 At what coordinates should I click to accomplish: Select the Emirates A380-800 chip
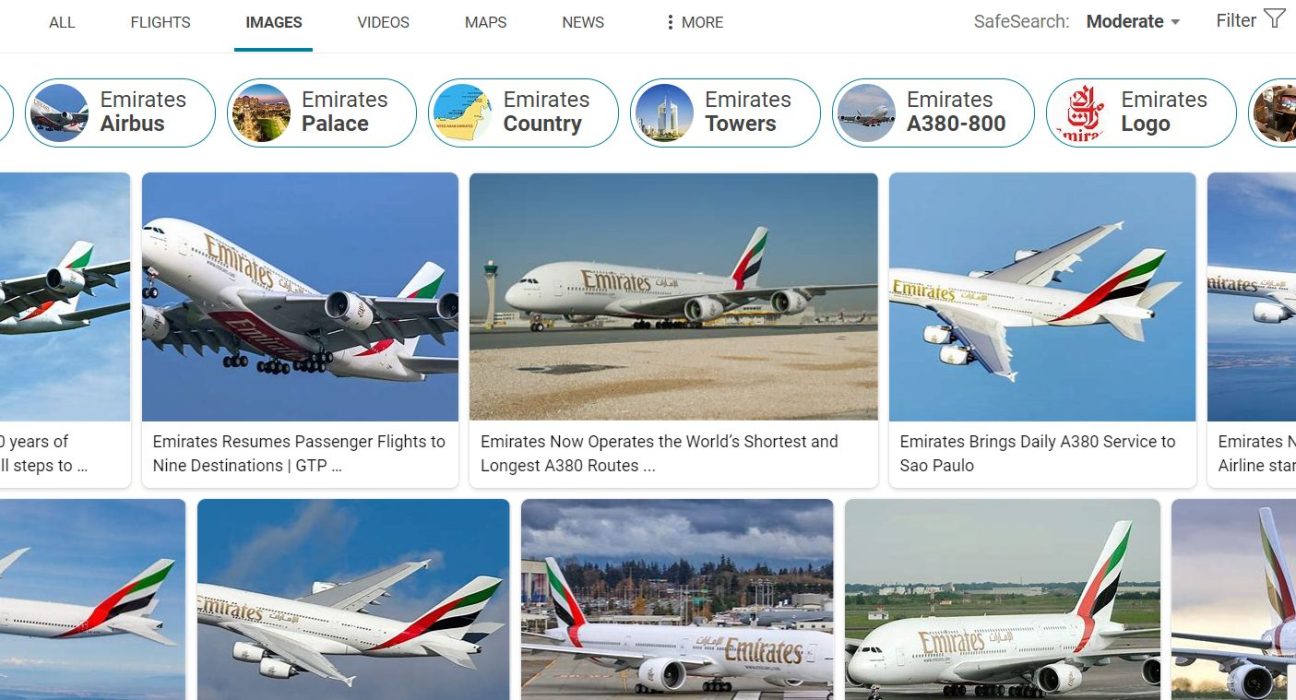point(933,113)
